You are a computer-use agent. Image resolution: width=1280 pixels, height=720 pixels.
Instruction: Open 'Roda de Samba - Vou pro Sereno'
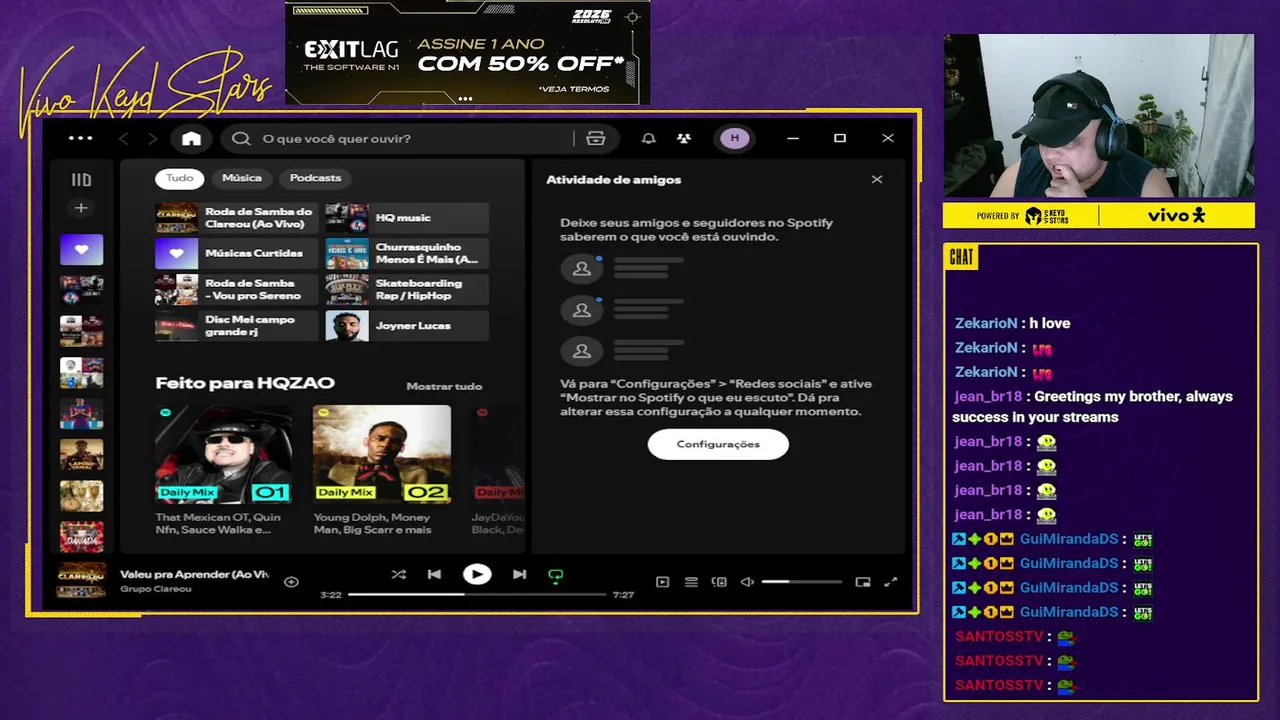click(236, 290)
